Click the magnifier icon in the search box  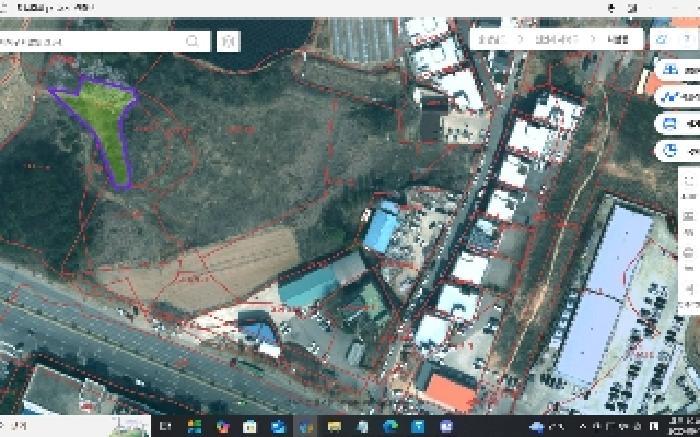click(192, 42)
